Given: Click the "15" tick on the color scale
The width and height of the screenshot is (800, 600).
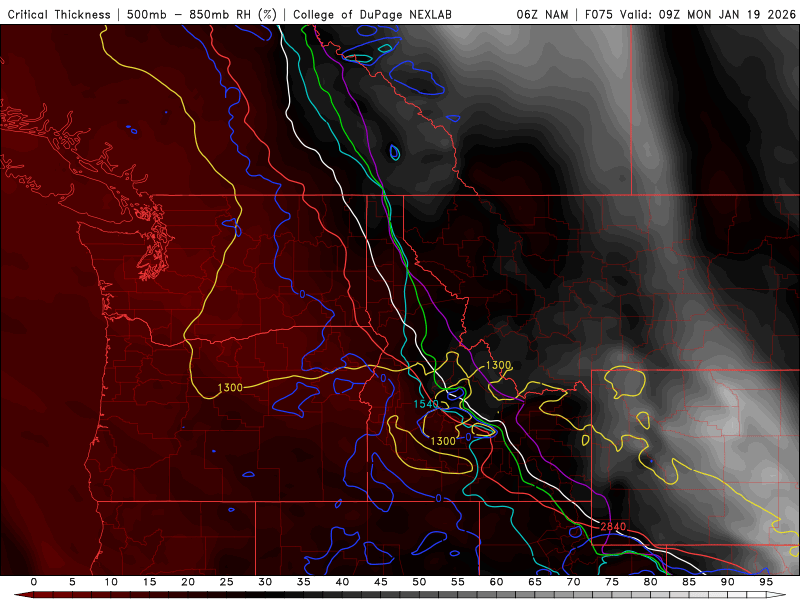Looking at the screenshot, I should click(149, 582).
